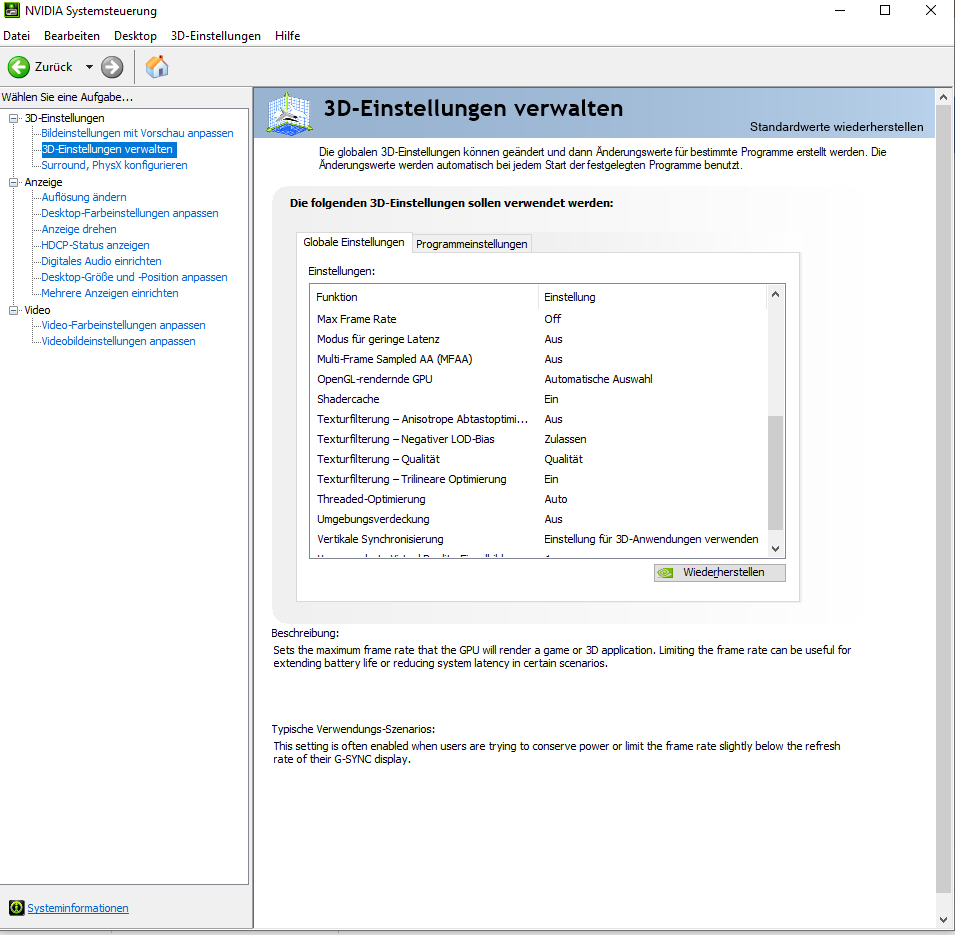The height and width of the screenshot is (935, 955).
Task: Select Texturfilterung Qualität function row
Action: tap(538, 459)
